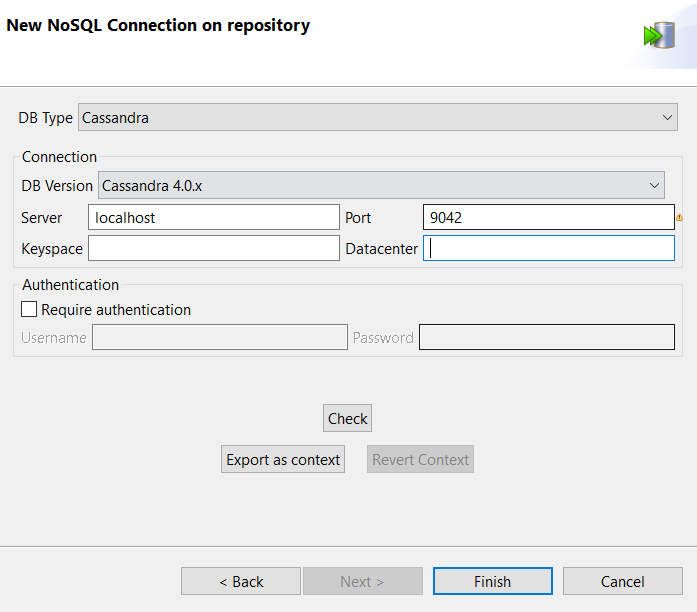Click the Username text box

[219, 337]
